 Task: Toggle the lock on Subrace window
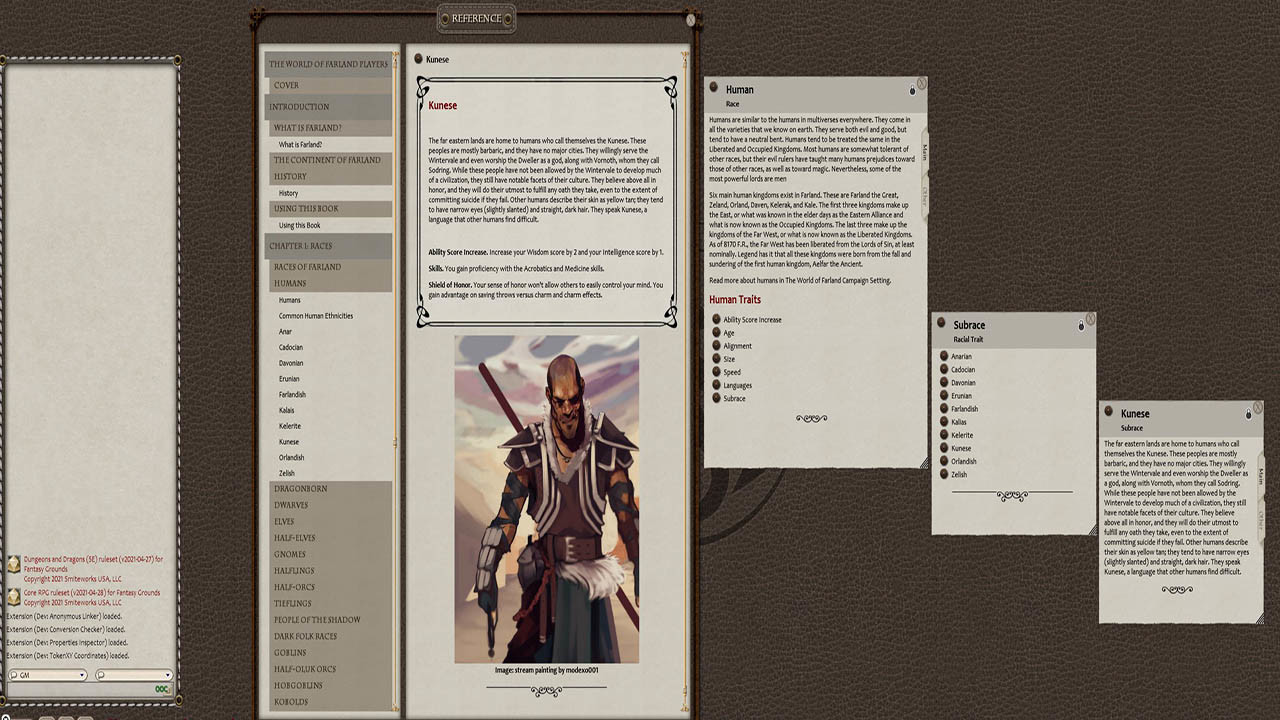(1081, 326)
